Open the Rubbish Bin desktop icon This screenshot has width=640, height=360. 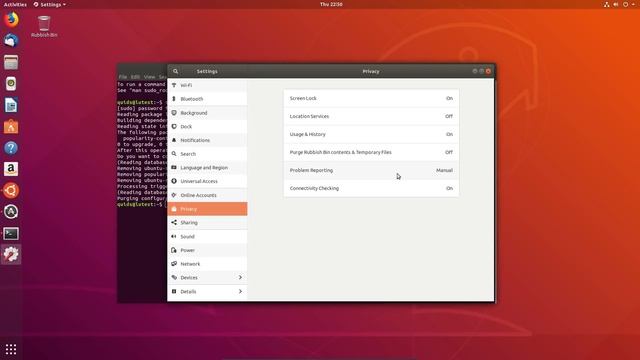(x=44, y=27)
